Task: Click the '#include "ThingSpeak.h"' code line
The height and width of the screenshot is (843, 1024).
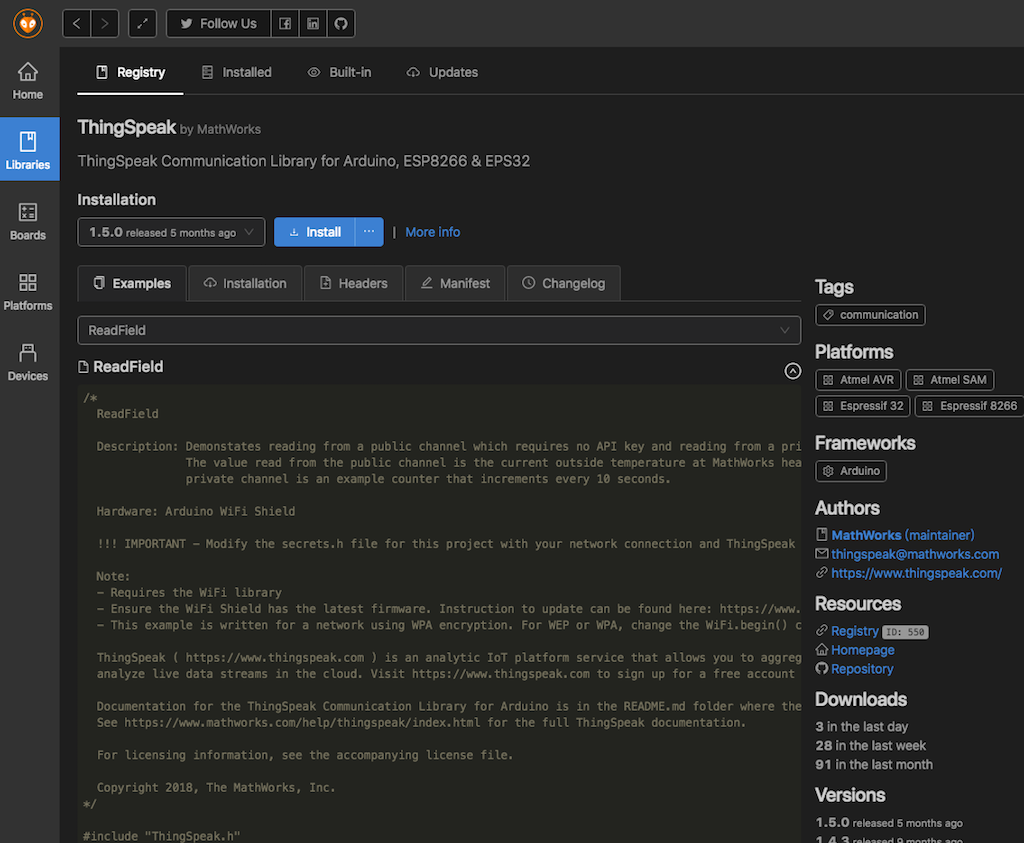Action: pyautogui.click(x=162, y=836)
